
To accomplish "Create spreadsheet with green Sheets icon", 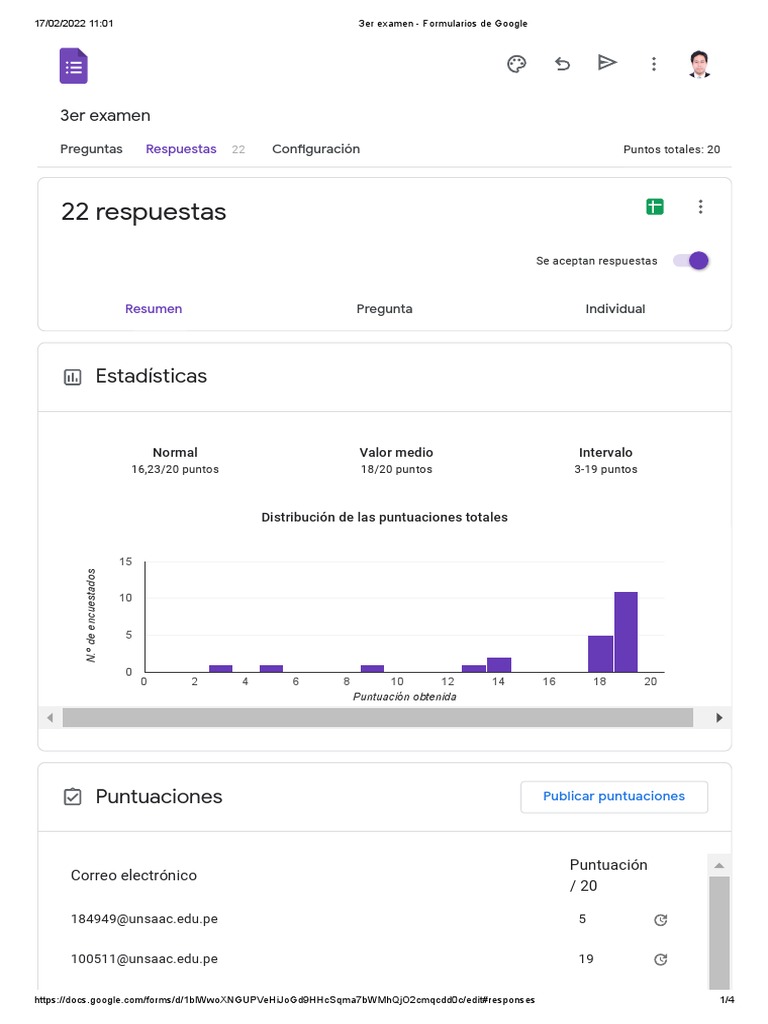I will 655,207.
